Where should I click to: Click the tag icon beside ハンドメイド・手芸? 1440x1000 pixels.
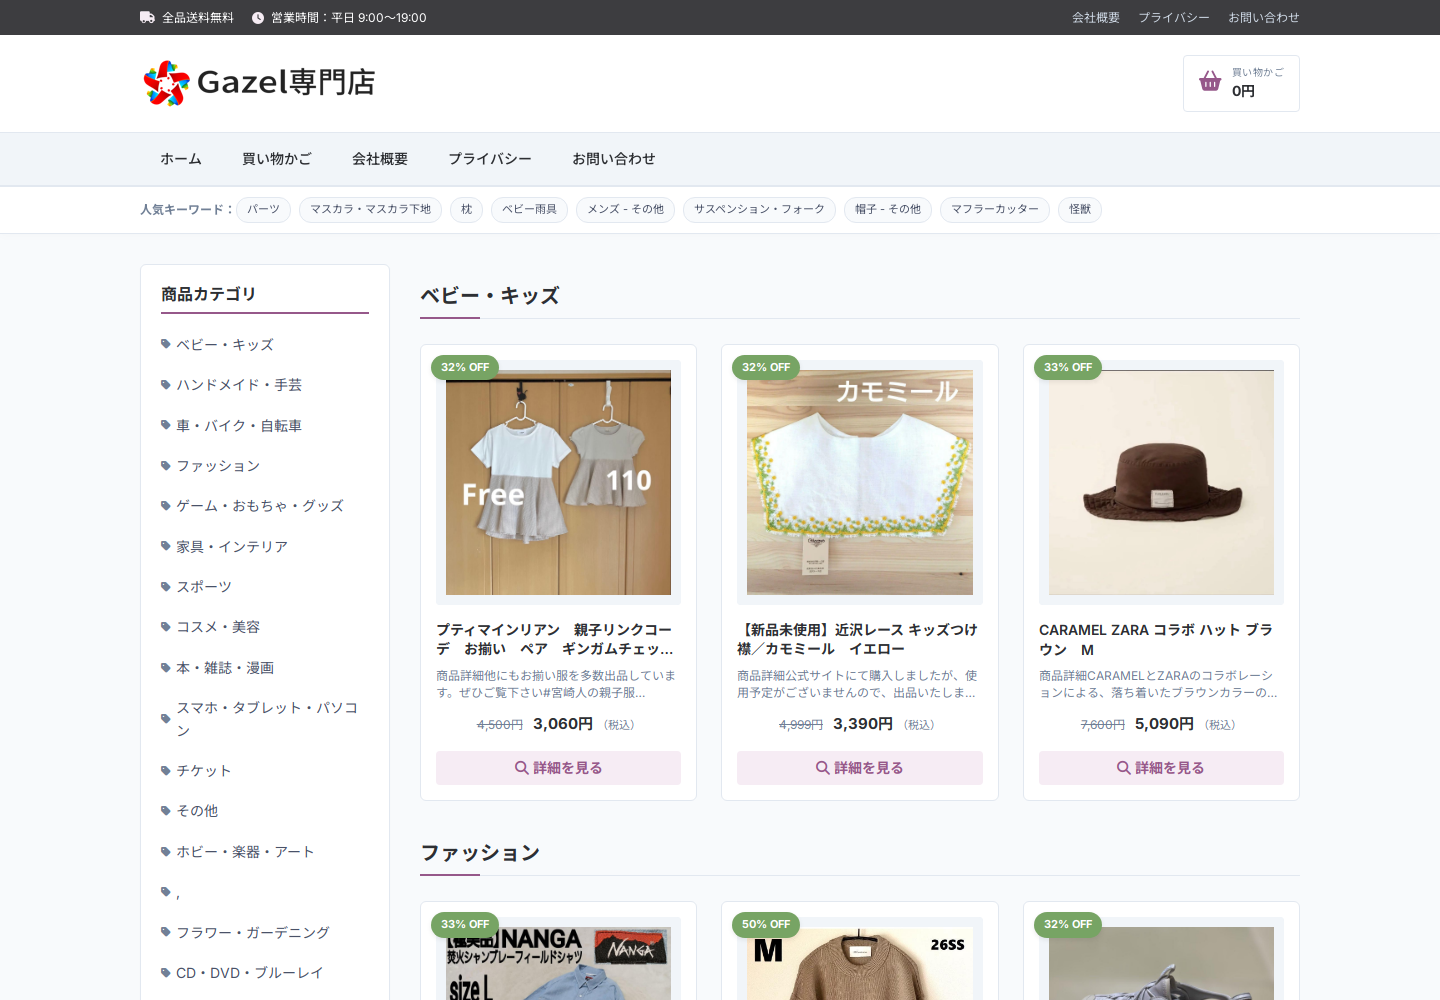point(166,384)
